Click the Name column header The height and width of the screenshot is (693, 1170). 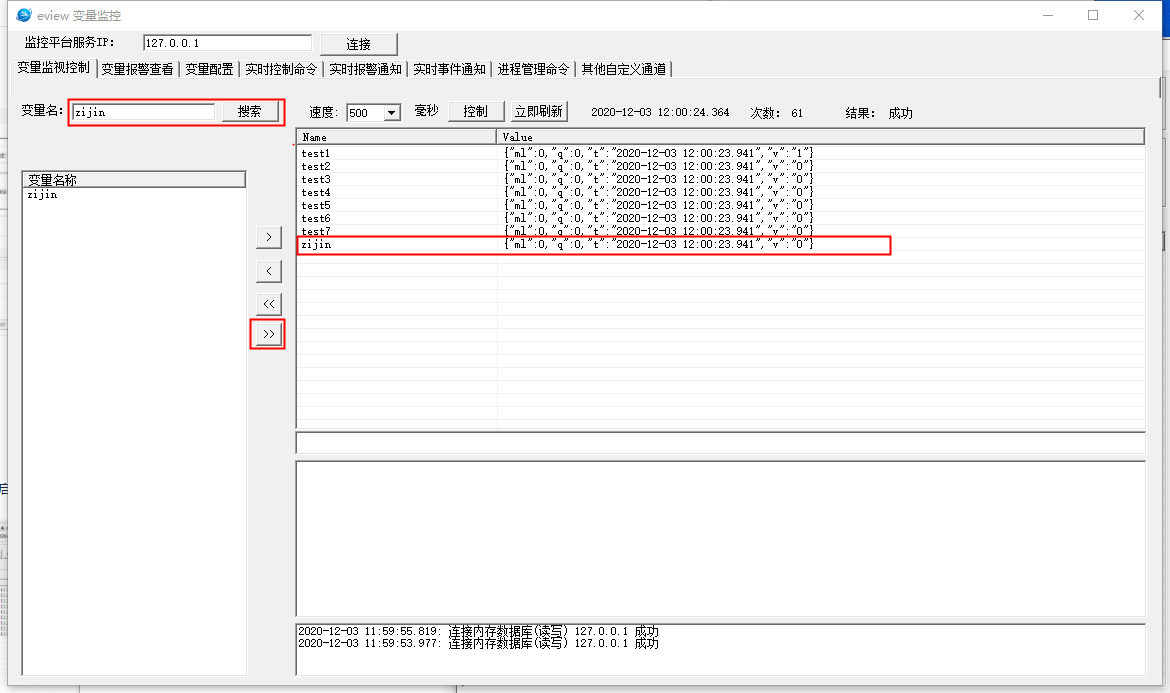[x=396, y=137]
